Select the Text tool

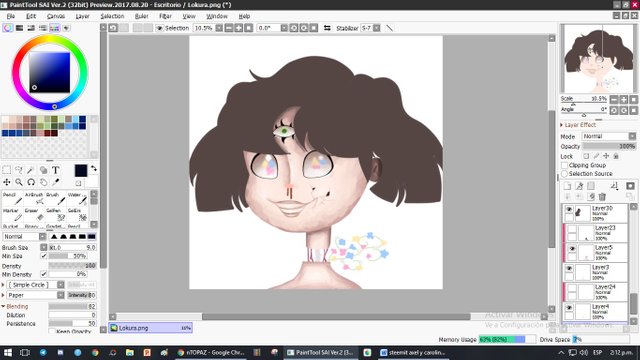[56, 170]
